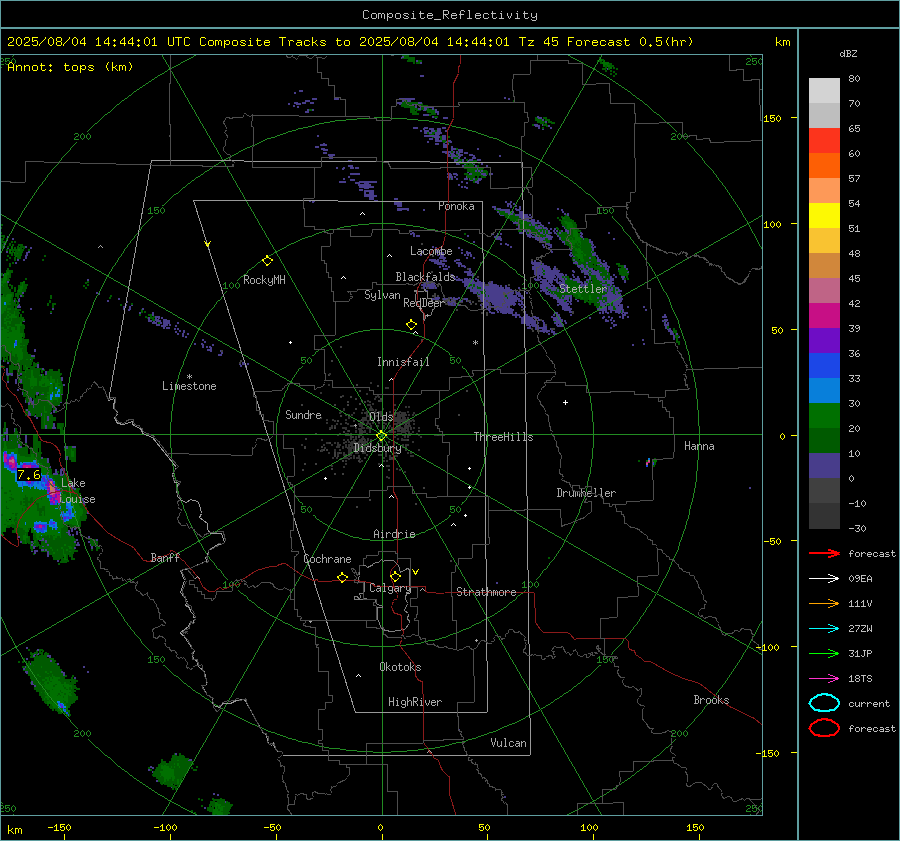Click the 27ZW track label
Screen dimensions: 900x841
[860, 629]
